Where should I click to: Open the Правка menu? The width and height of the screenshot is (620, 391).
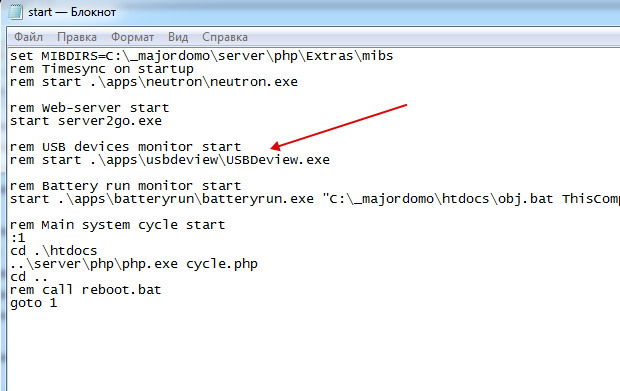(x=77, y=37)
